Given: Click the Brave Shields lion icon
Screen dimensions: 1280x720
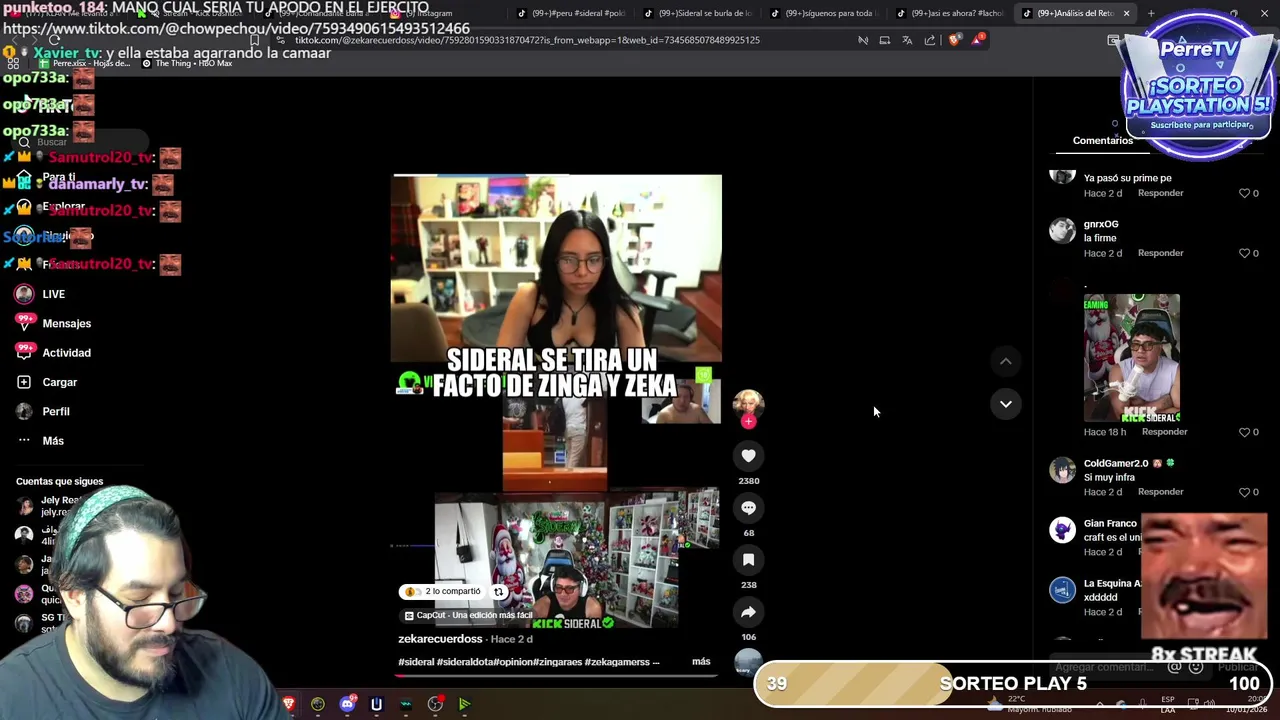Looking at the screenshot, I should pyautogui.click(x=954, y=40).
